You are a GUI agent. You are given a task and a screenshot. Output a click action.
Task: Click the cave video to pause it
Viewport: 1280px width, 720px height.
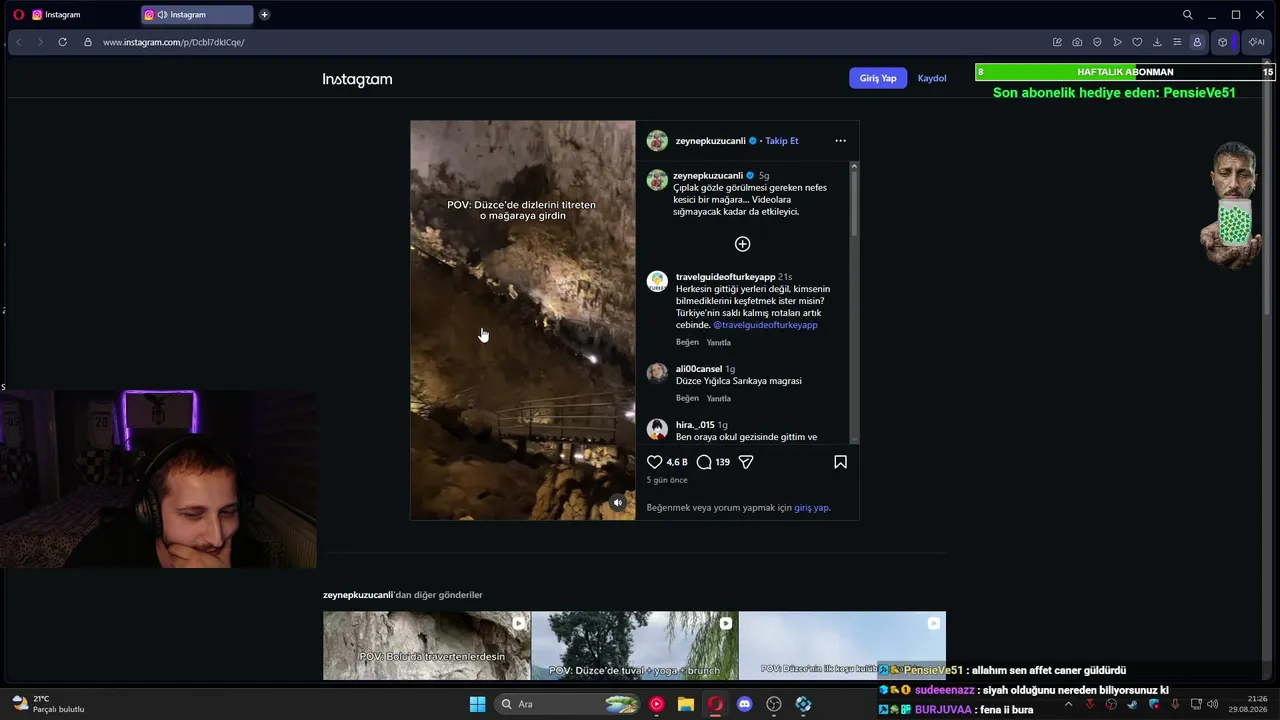[x=523, y=320]
